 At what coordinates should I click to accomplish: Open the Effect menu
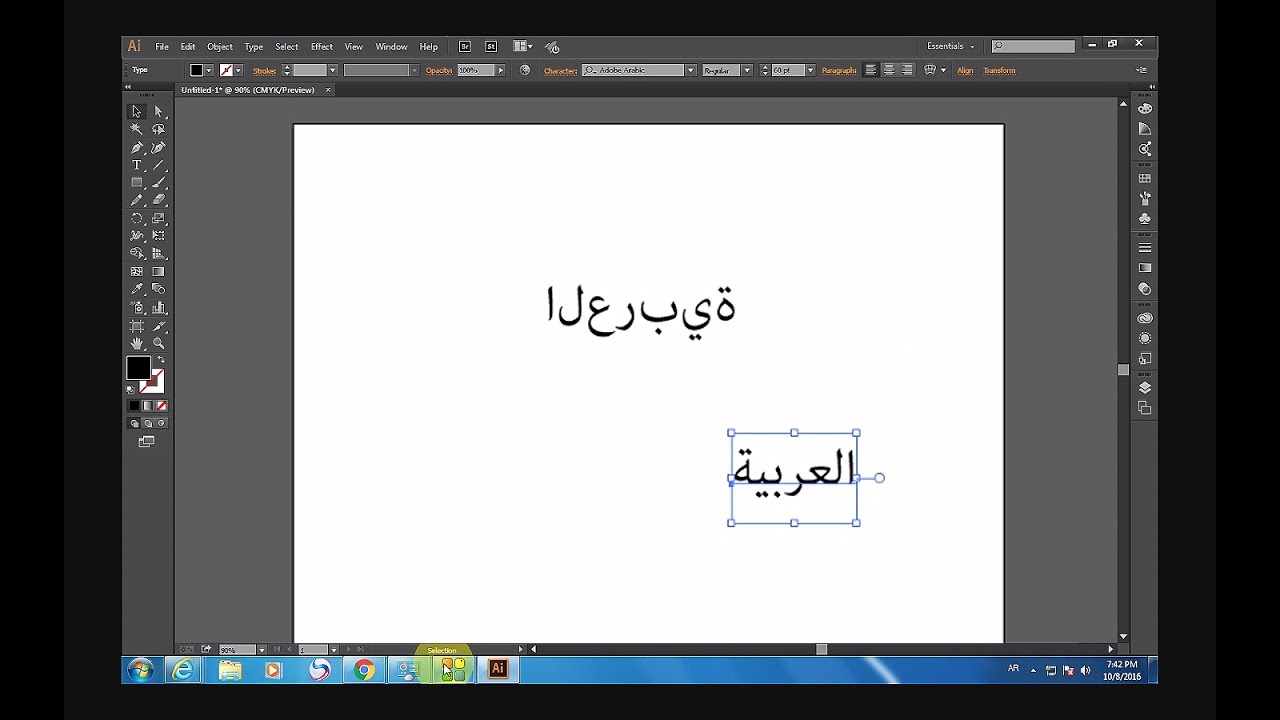322,47
